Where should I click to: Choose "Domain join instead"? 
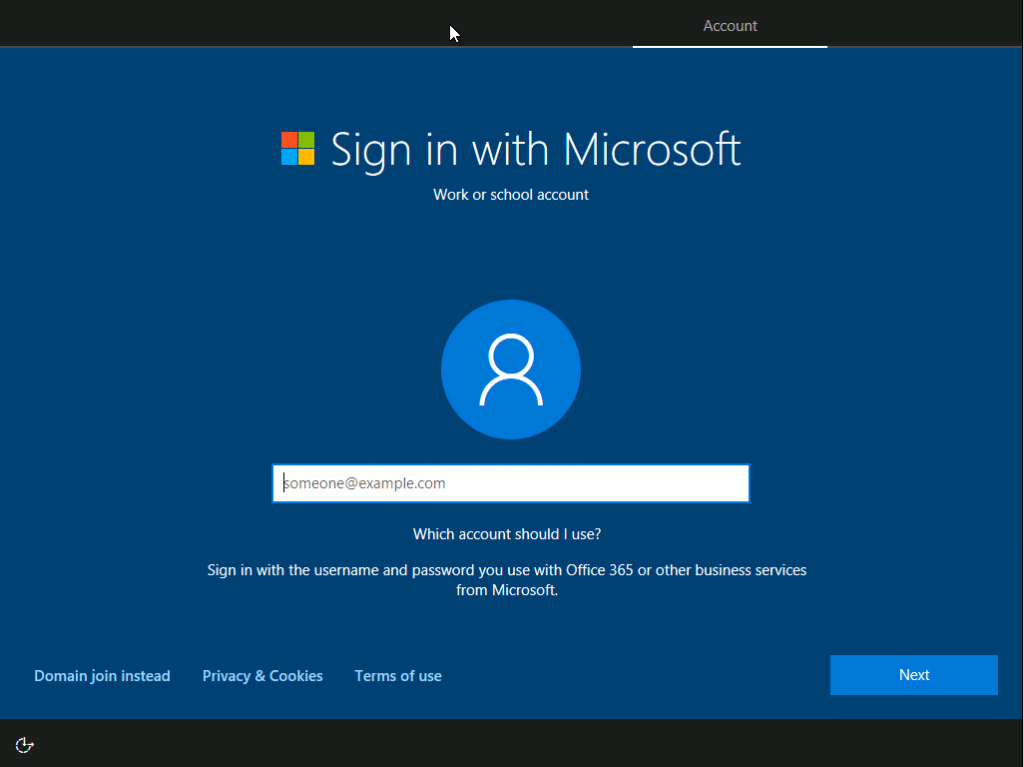[x=101, y=675]
